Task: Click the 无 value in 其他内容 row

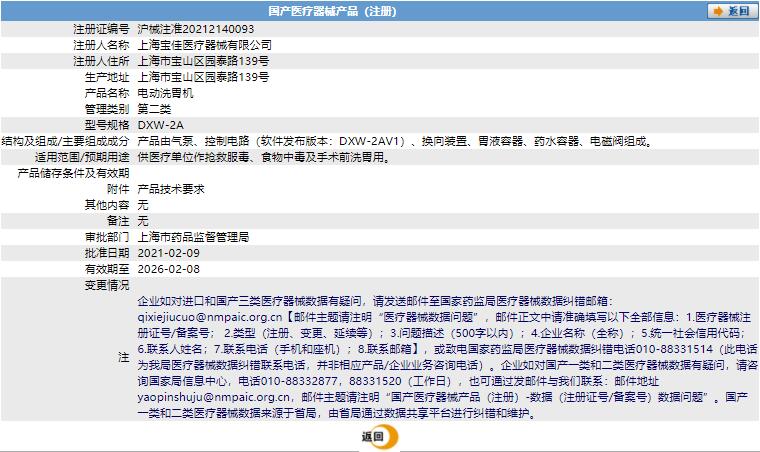Action: pyautogui.click(x=143, y=205)
